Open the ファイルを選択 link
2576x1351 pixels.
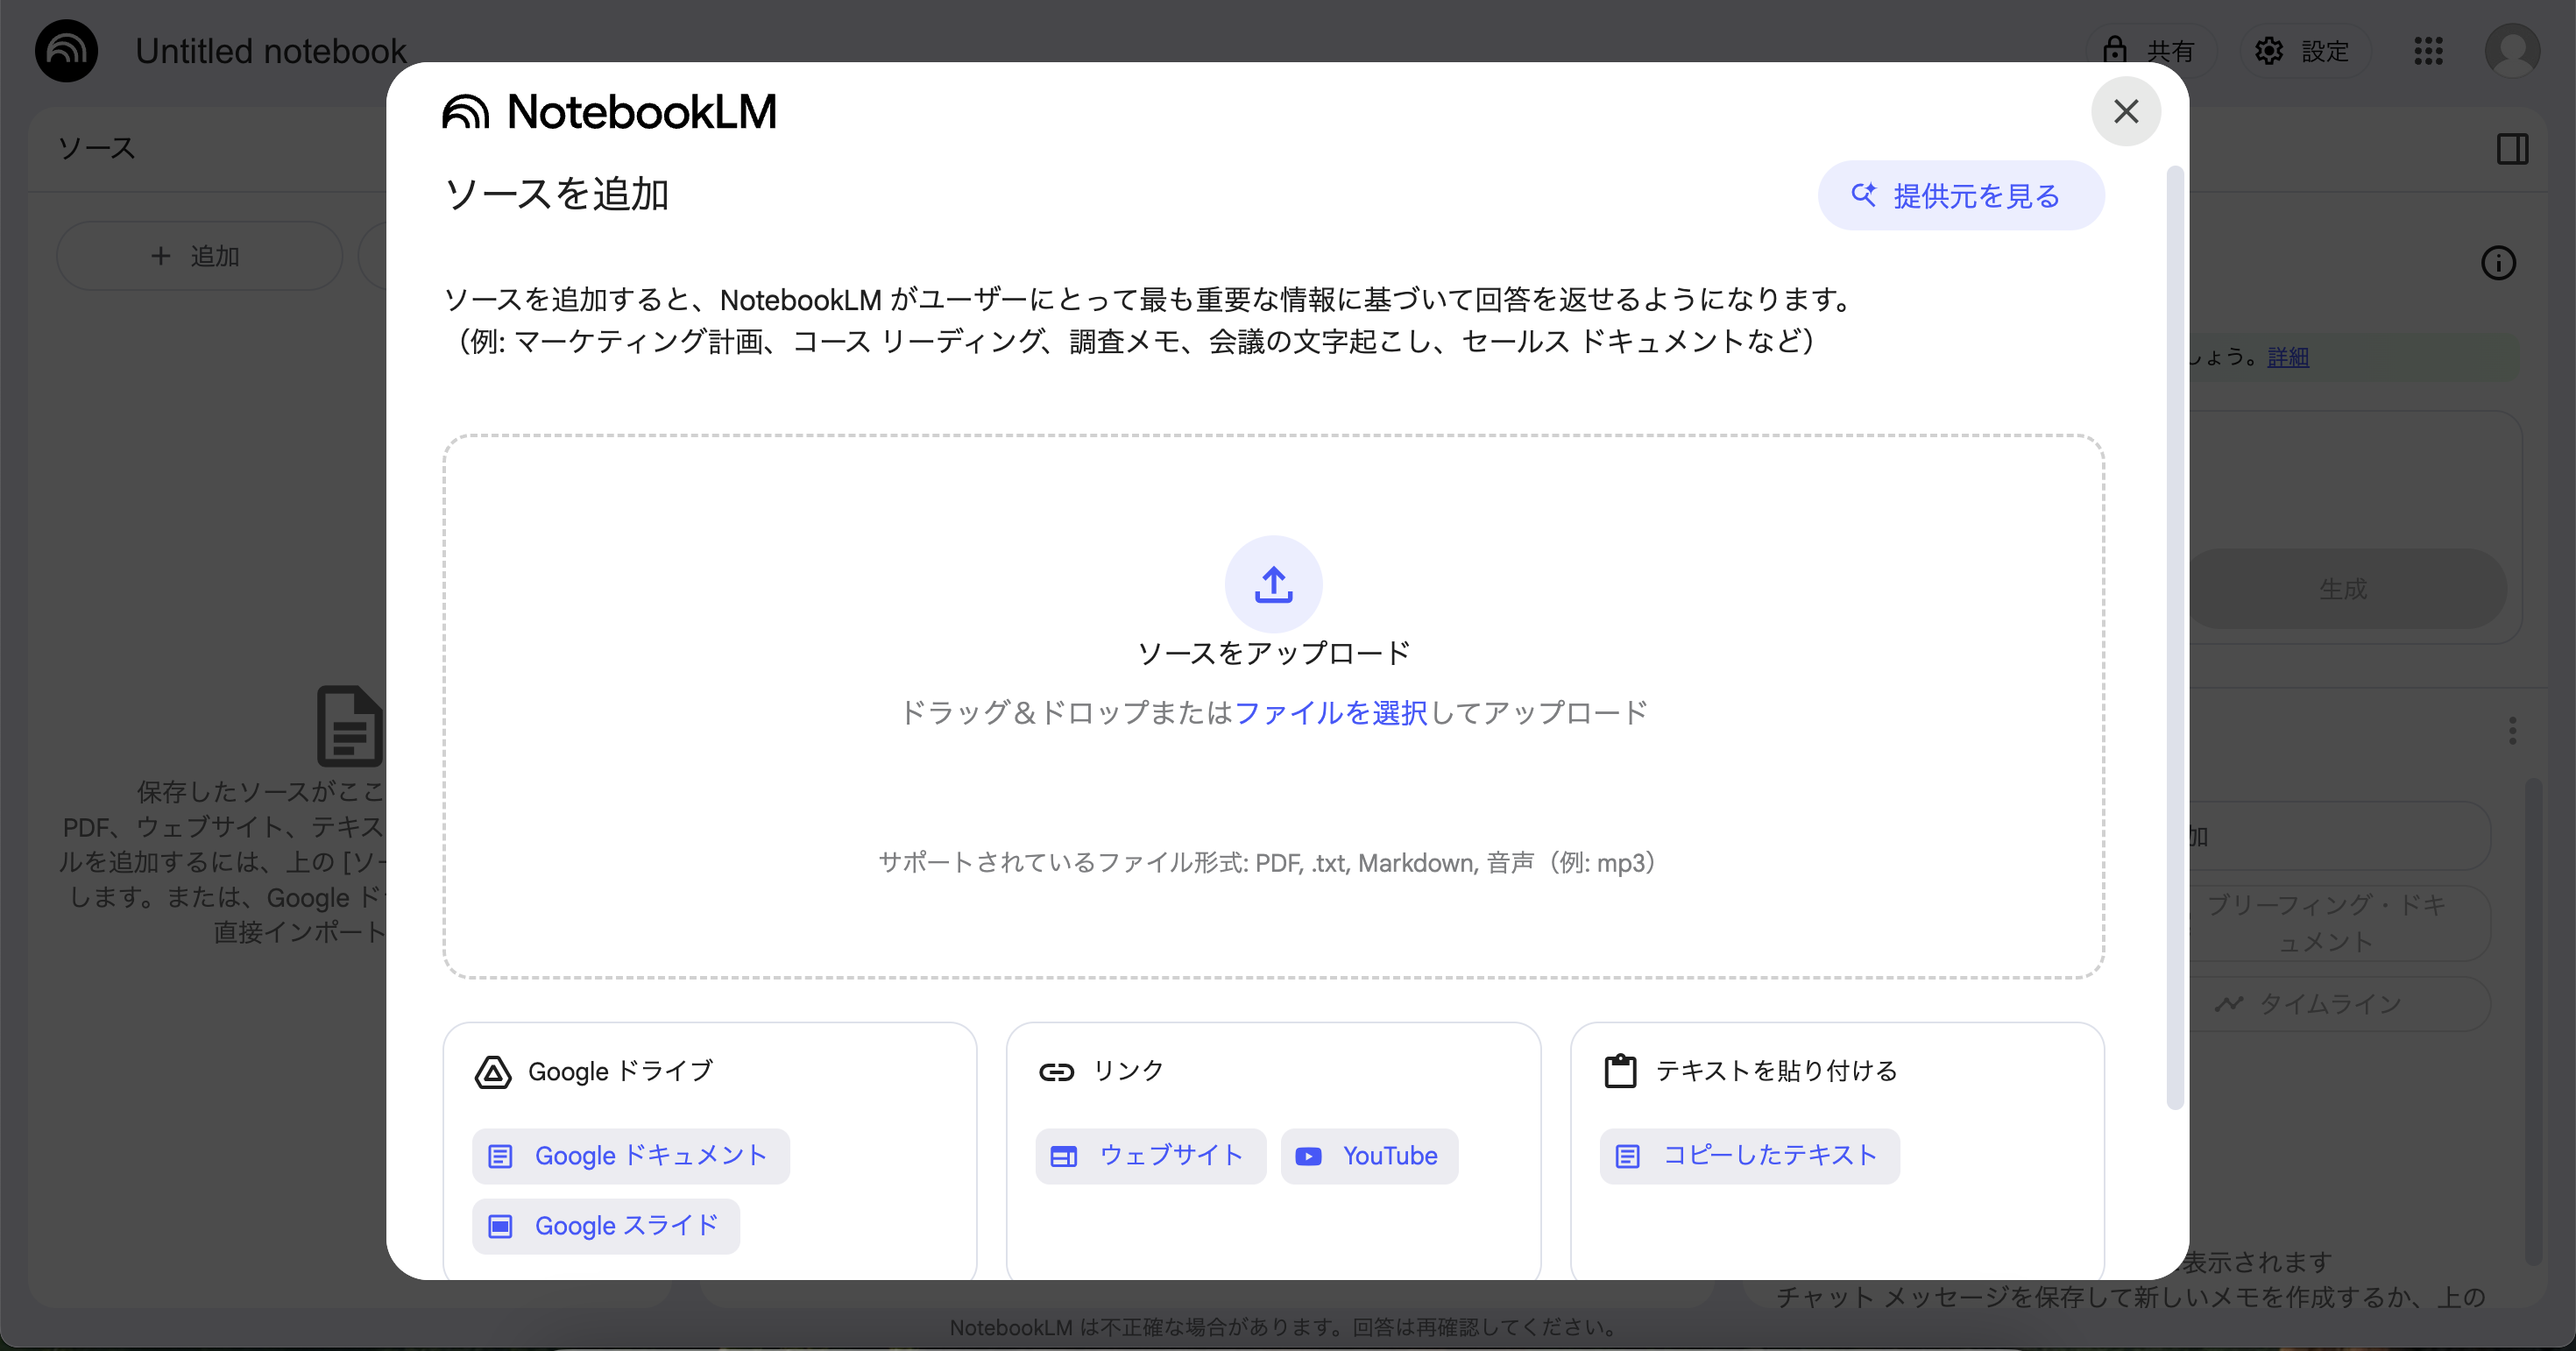pos(1330,712)
